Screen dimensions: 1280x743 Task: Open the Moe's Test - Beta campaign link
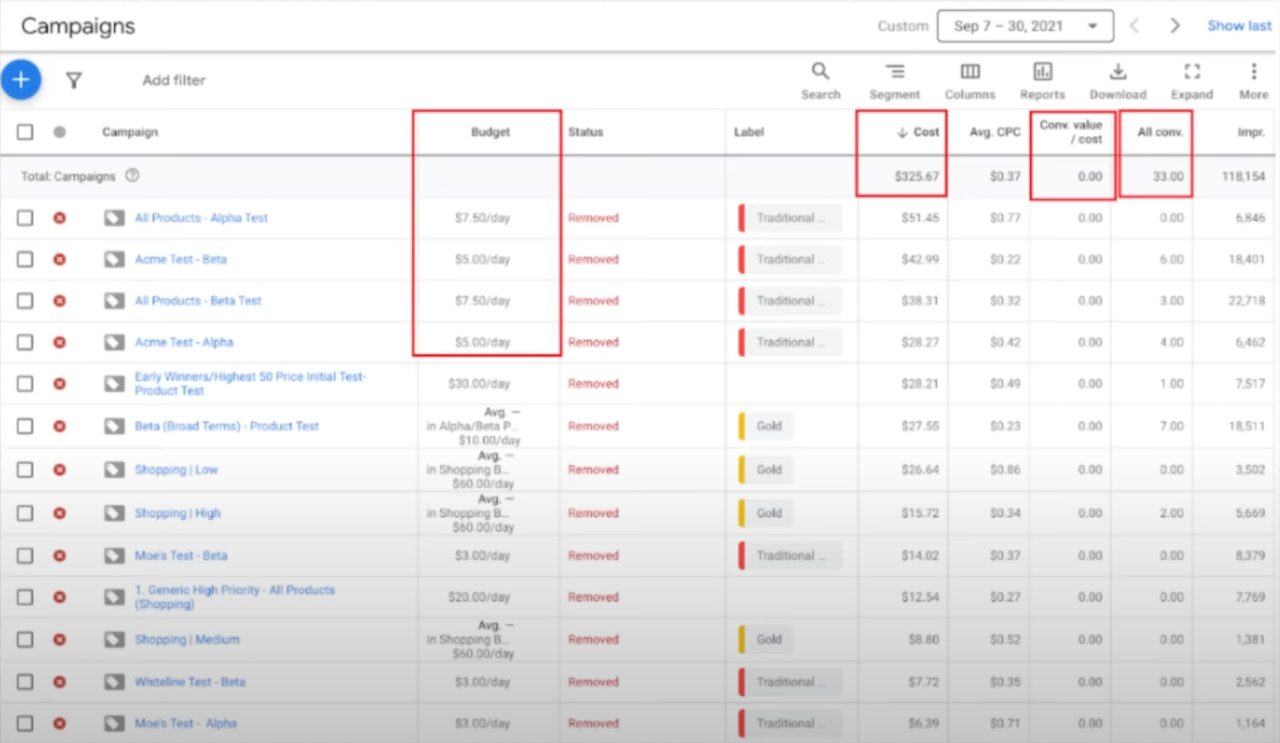(181, 556)
